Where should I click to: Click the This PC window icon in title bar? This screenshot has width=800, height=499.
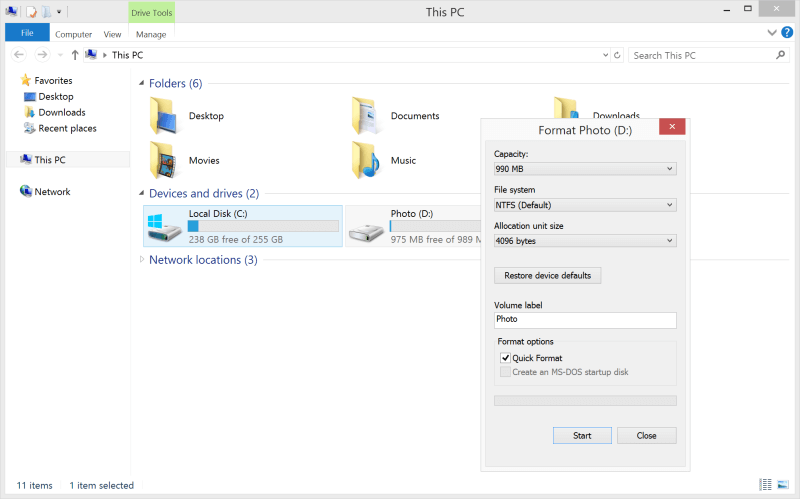[x=11, y=11]
